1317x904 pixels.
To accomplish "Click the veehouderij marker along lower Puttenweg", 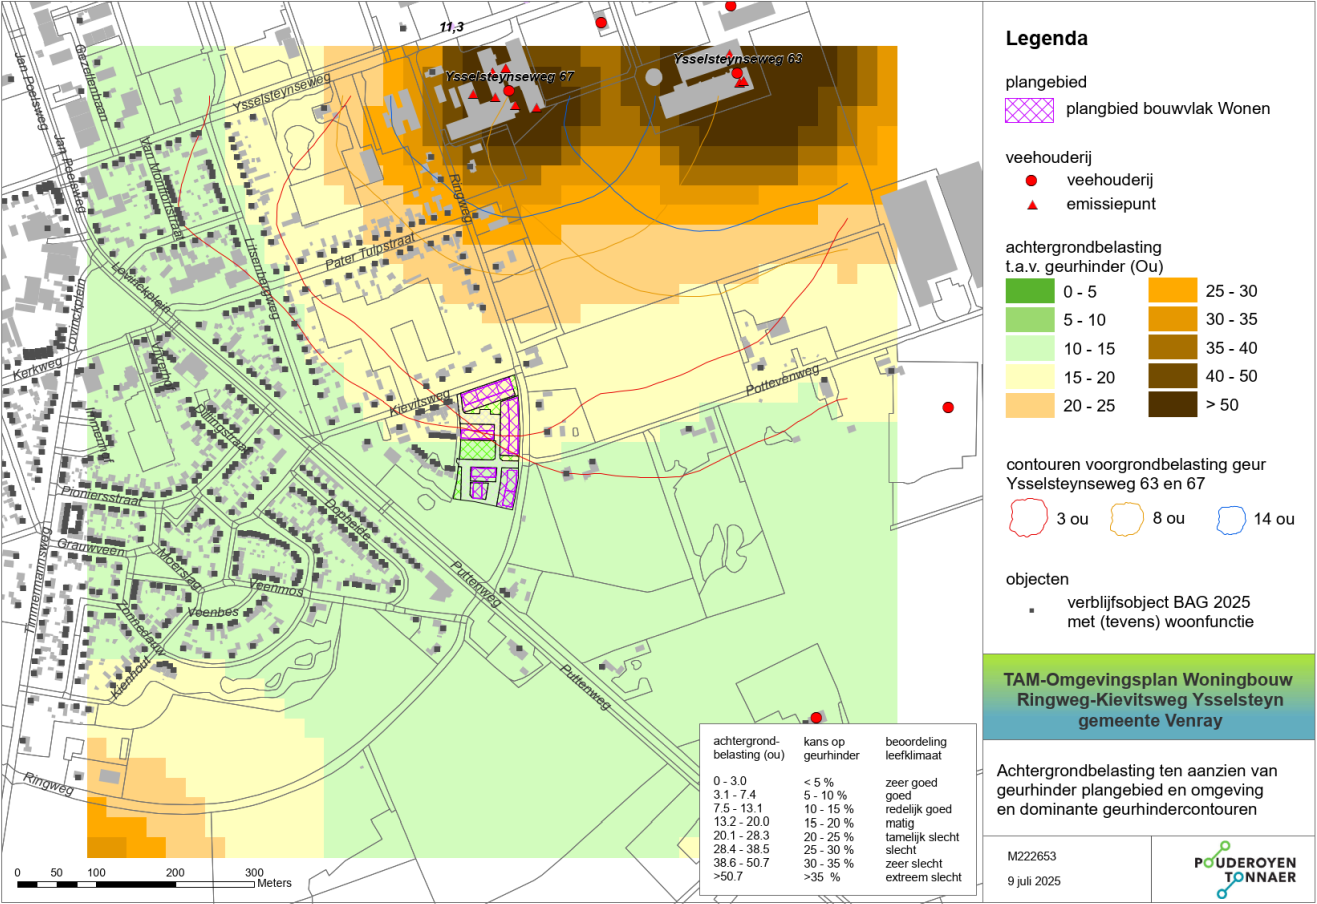I will (818, 715).
